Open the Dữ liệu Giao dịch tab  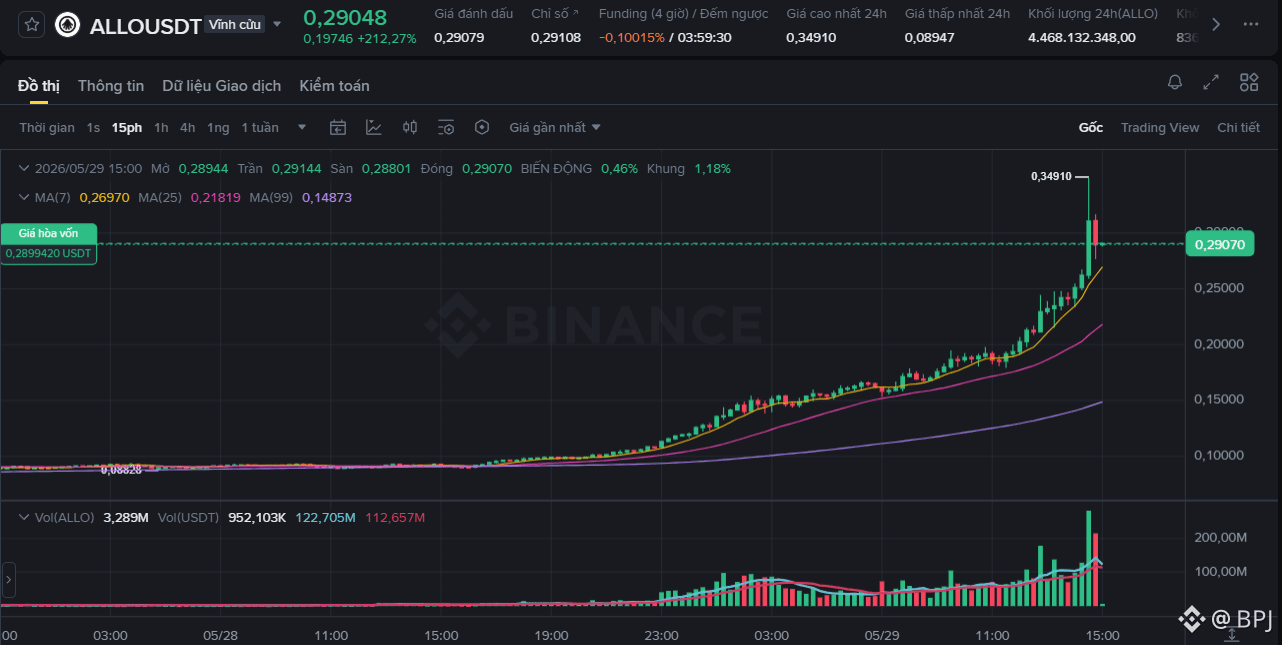point(222,86)
